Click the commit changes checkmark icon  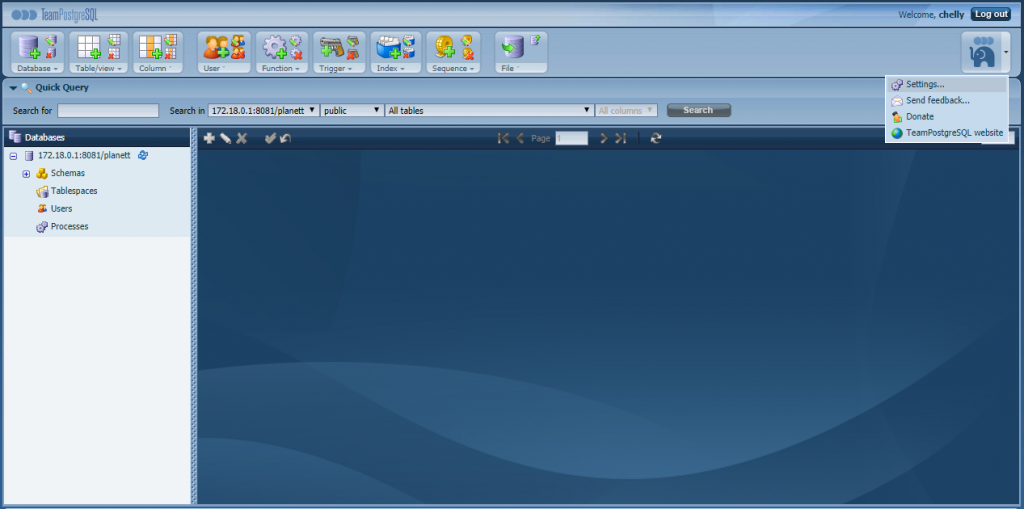click(x=270, y=138)
